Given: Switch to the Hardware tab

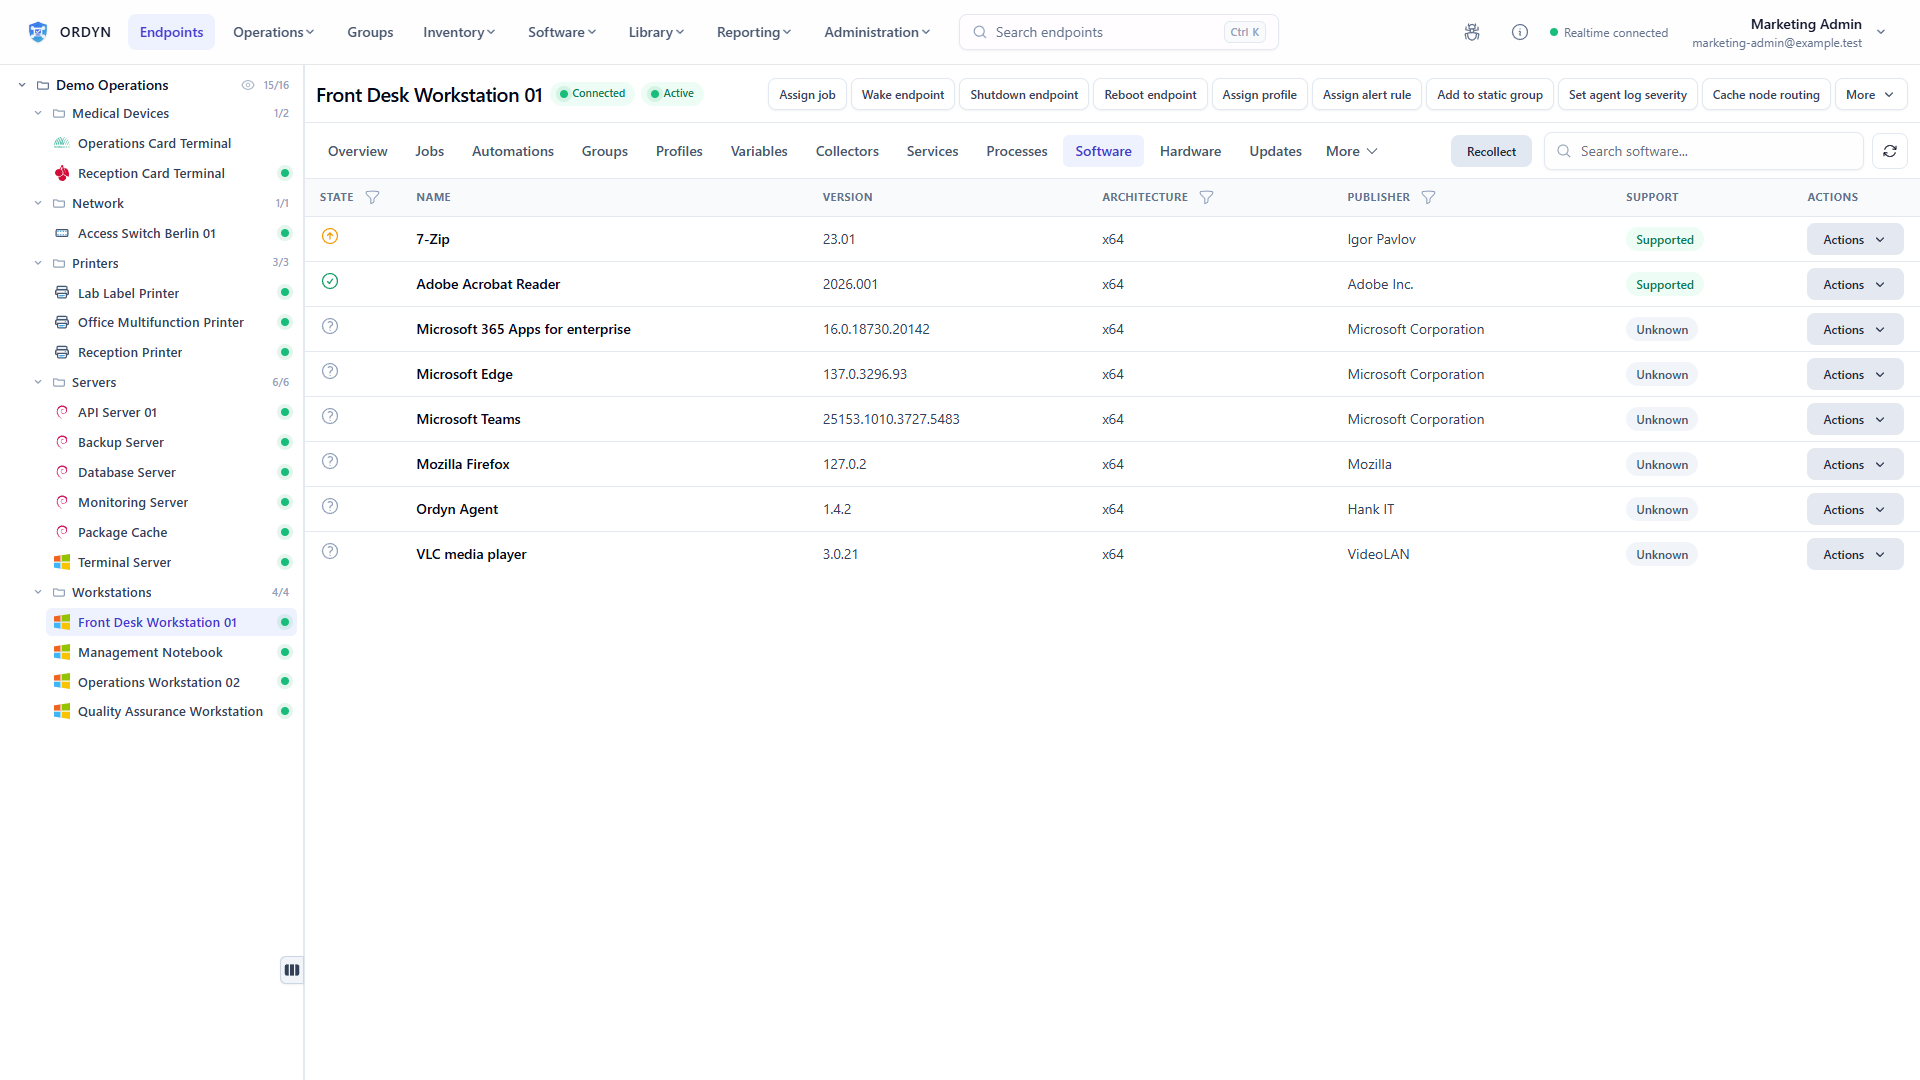Looking at the screenshot, I should pyautogui.click(x=1190, y=151).
